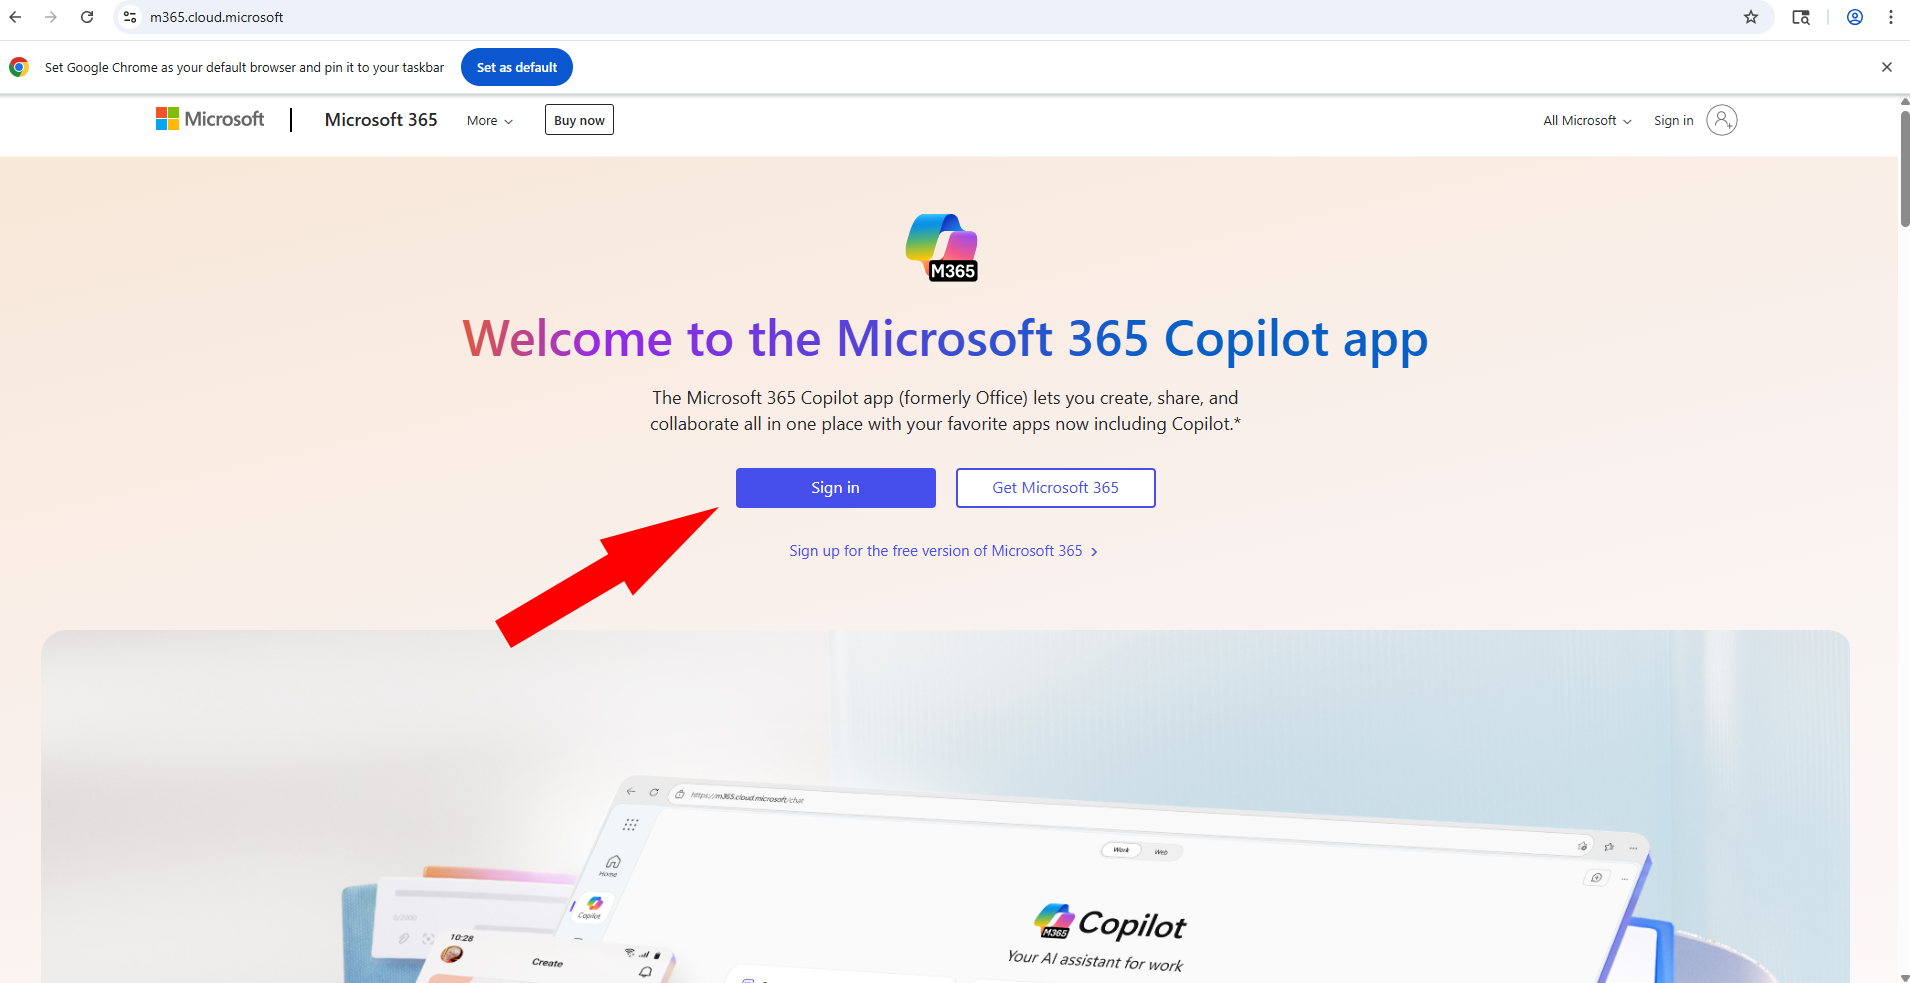The height and width of the screenshot is (983, 1910).
Task: Click the Get Microsoft 365 button
Action: [x=1056, y=488]
